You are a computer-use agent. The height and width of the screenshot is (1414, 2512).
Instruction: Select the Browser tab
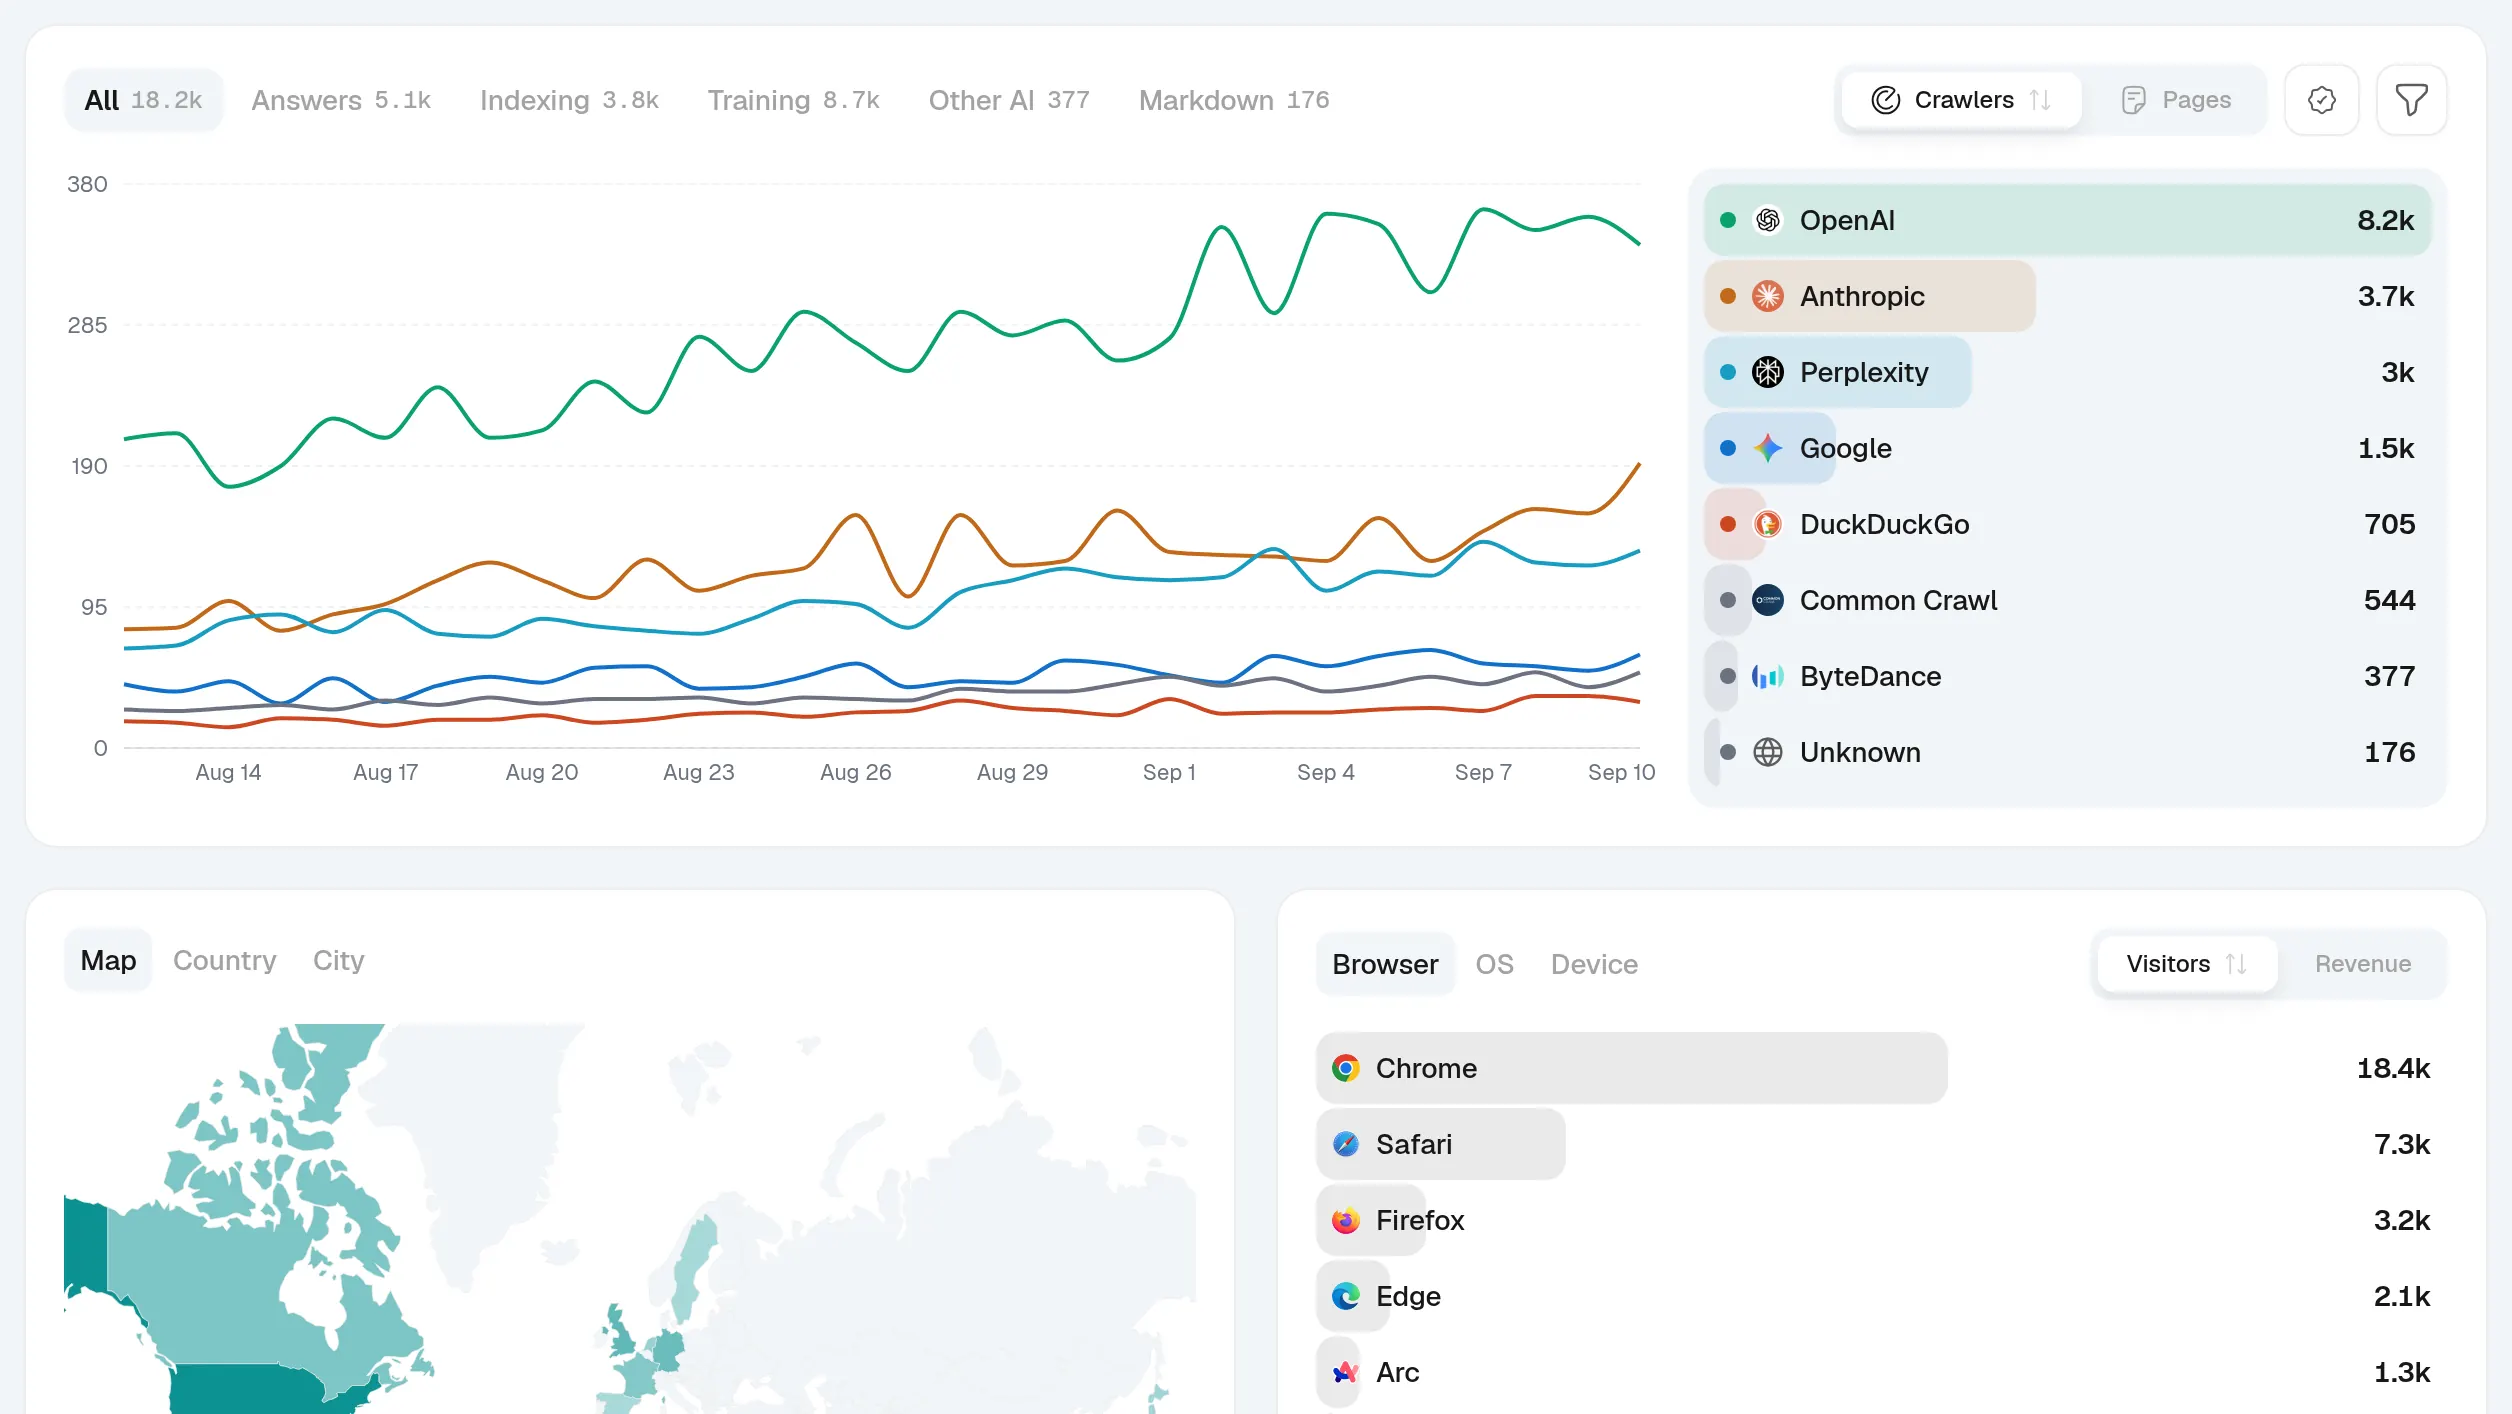[1385, 964]
